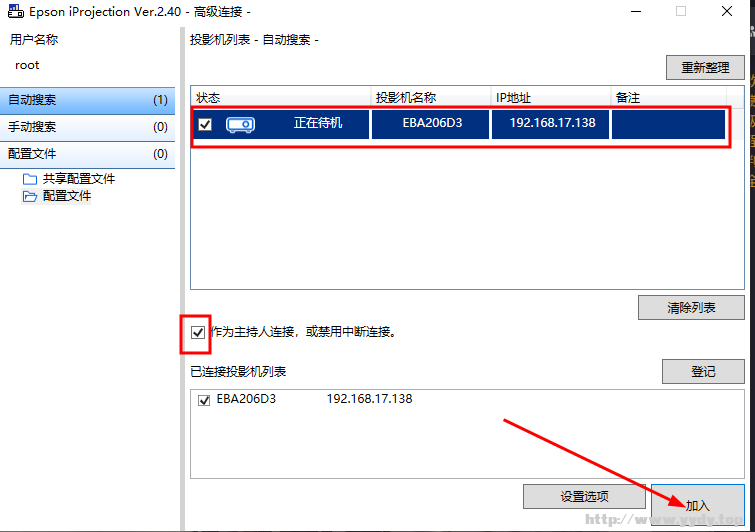The width and height of the screenshot is (755, 532).
Task: Click the projector icon in EBA206D3 row
Action: tap(240, 125)
